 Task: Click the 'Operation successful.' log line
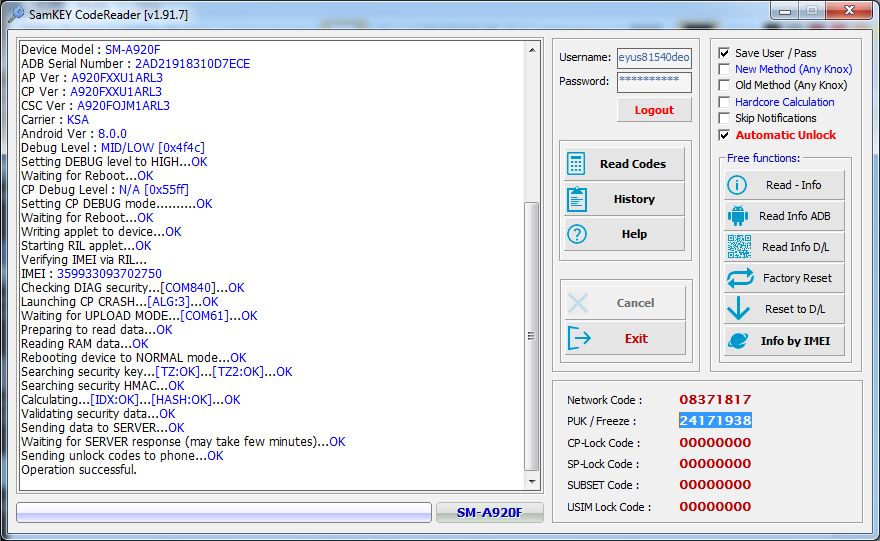[79, 470]
